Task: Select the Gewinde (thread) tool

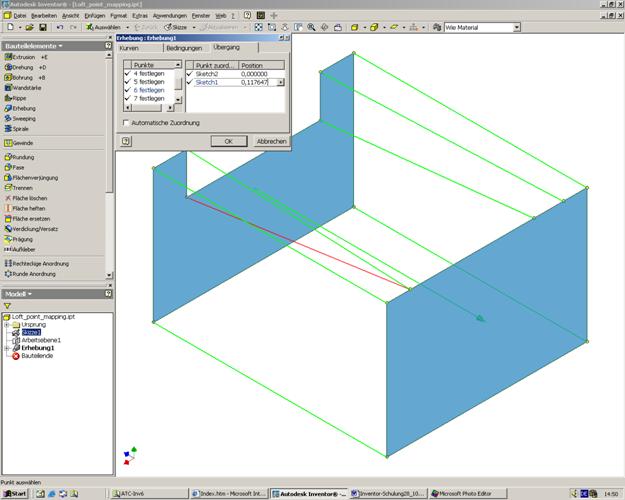Action: coord(19,143)
